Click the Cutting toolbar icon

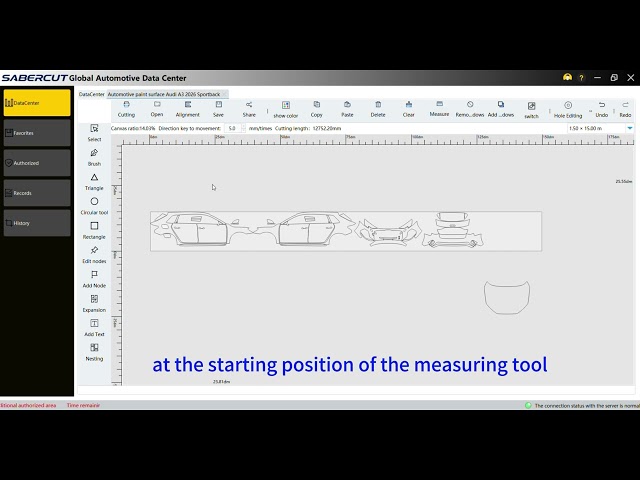(126, 109)
